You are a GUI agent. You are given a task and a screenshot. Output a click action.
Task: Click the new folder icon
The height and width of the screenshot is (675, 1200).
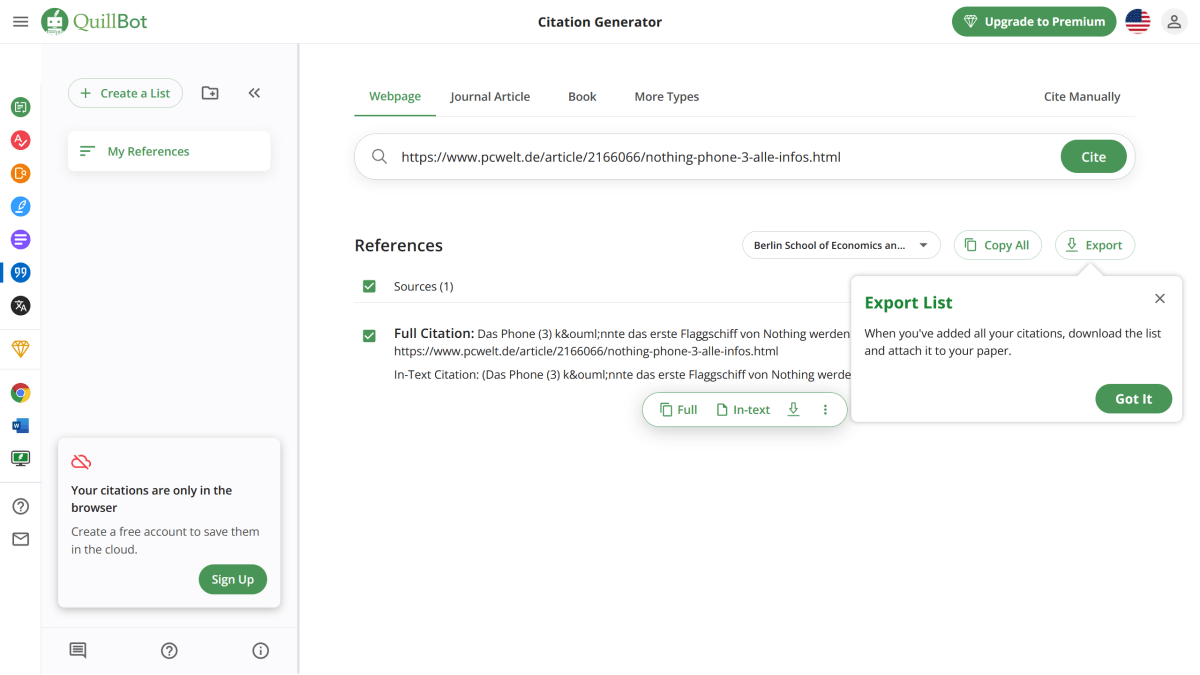(210, 93)
